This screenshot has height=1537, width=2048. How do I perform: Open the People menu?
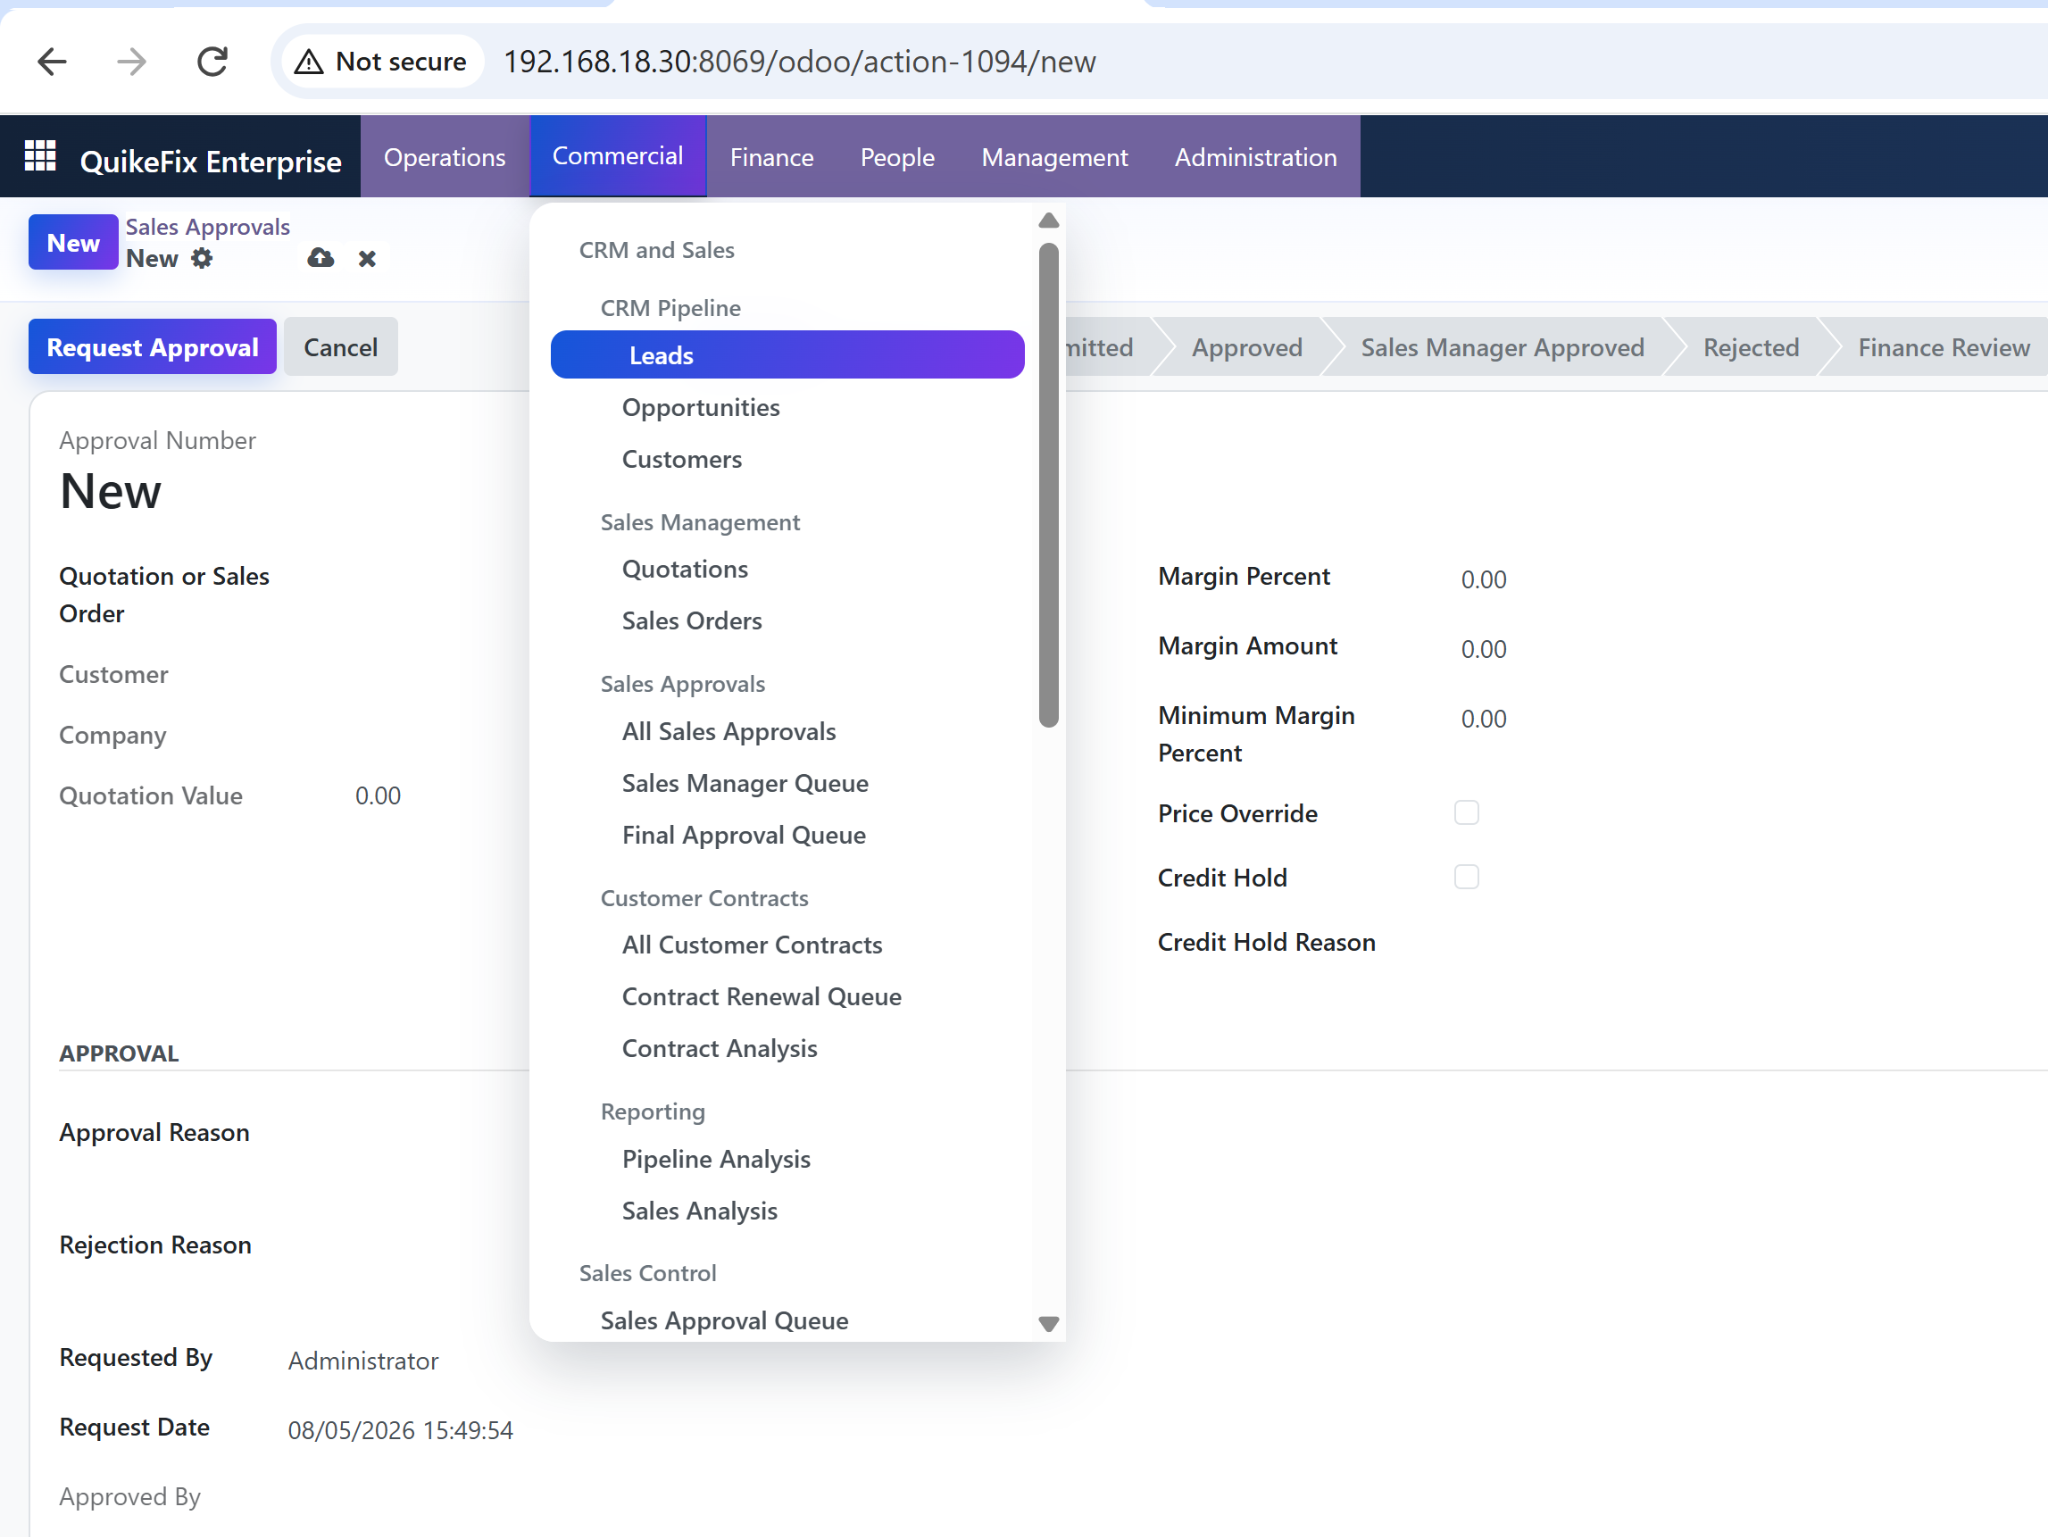(897, 157)
